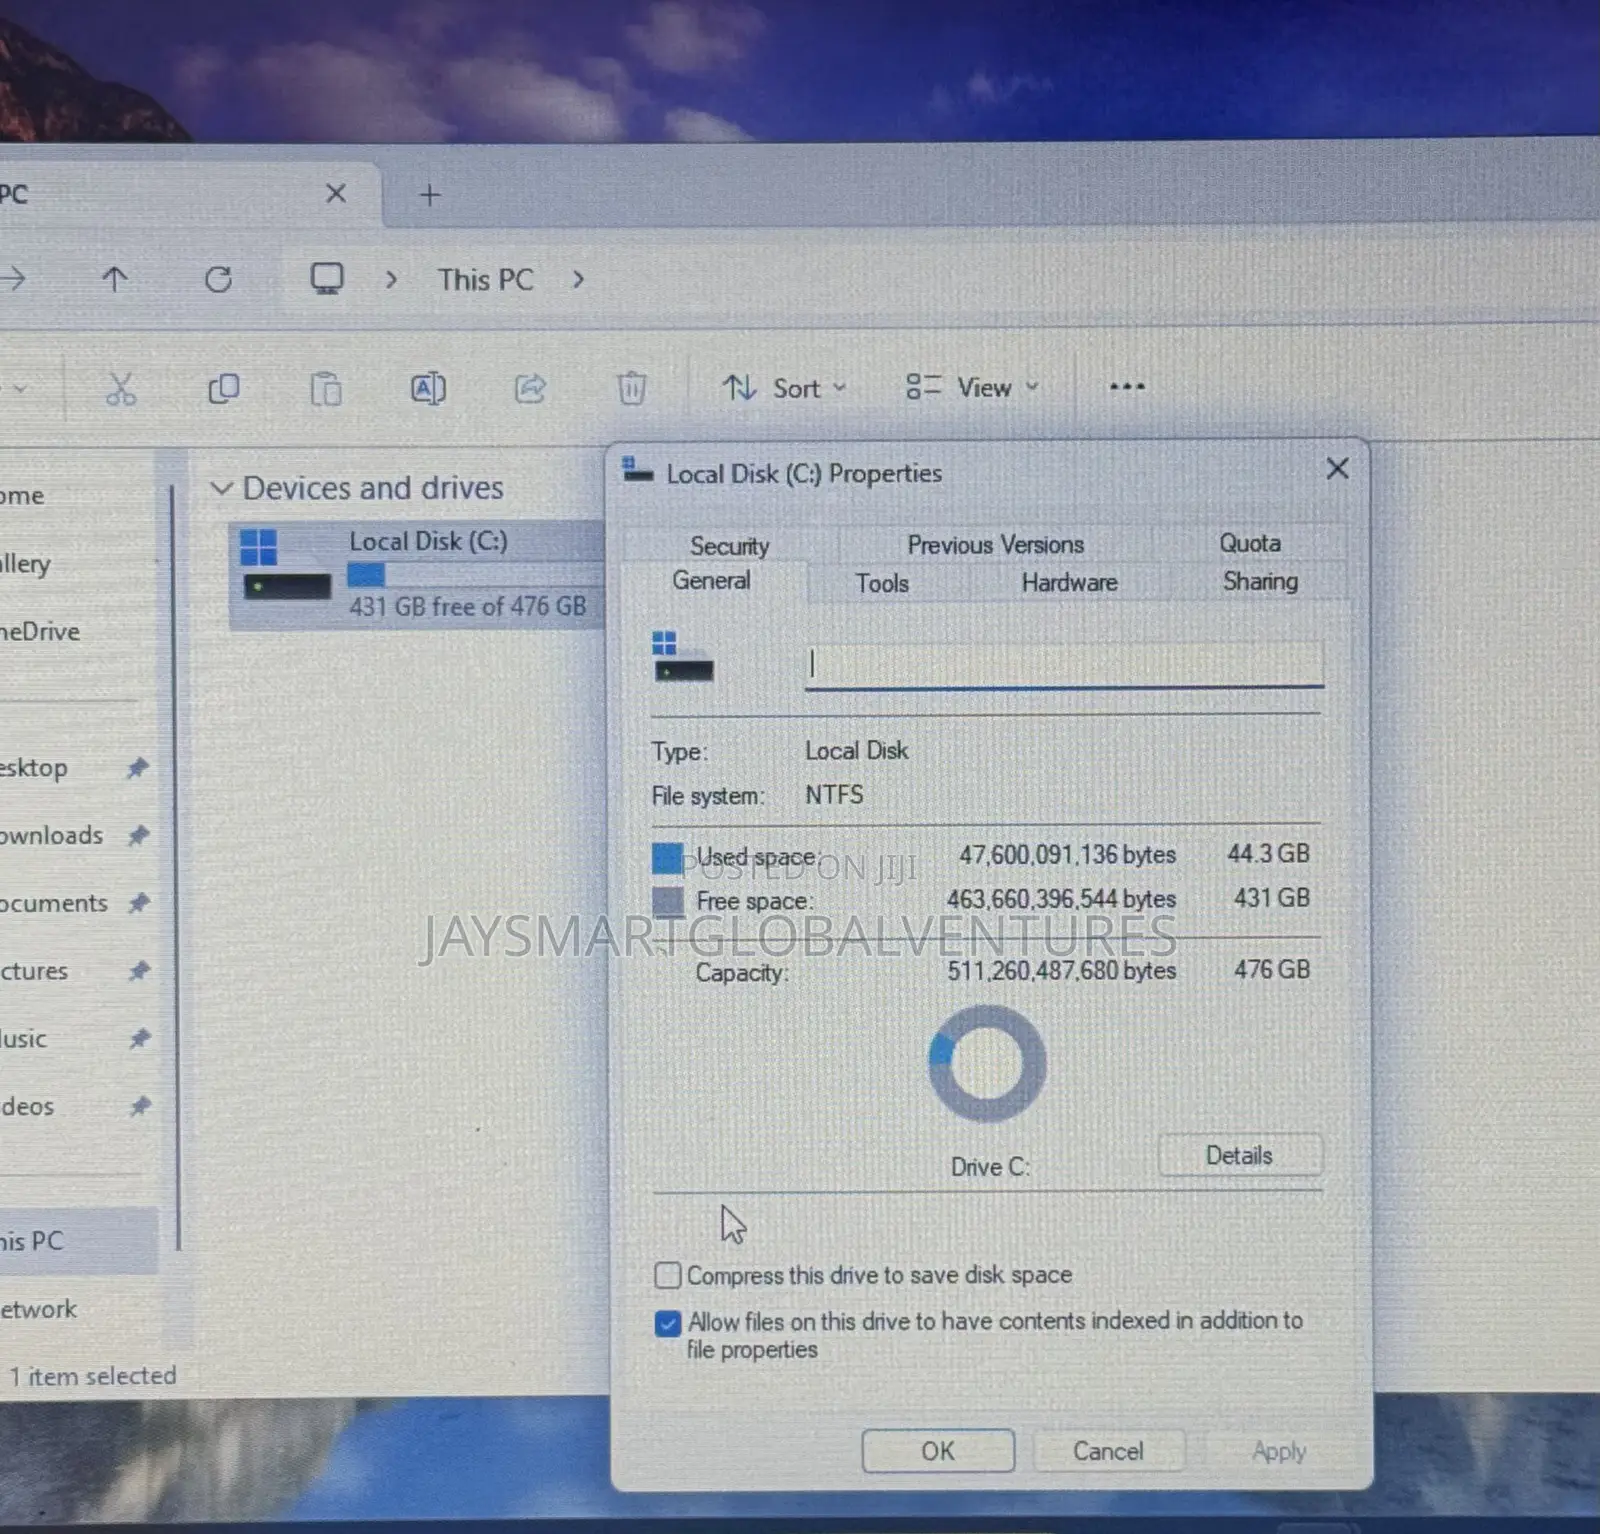Click chevron before This PC in address bar

(x=391, y=279)
